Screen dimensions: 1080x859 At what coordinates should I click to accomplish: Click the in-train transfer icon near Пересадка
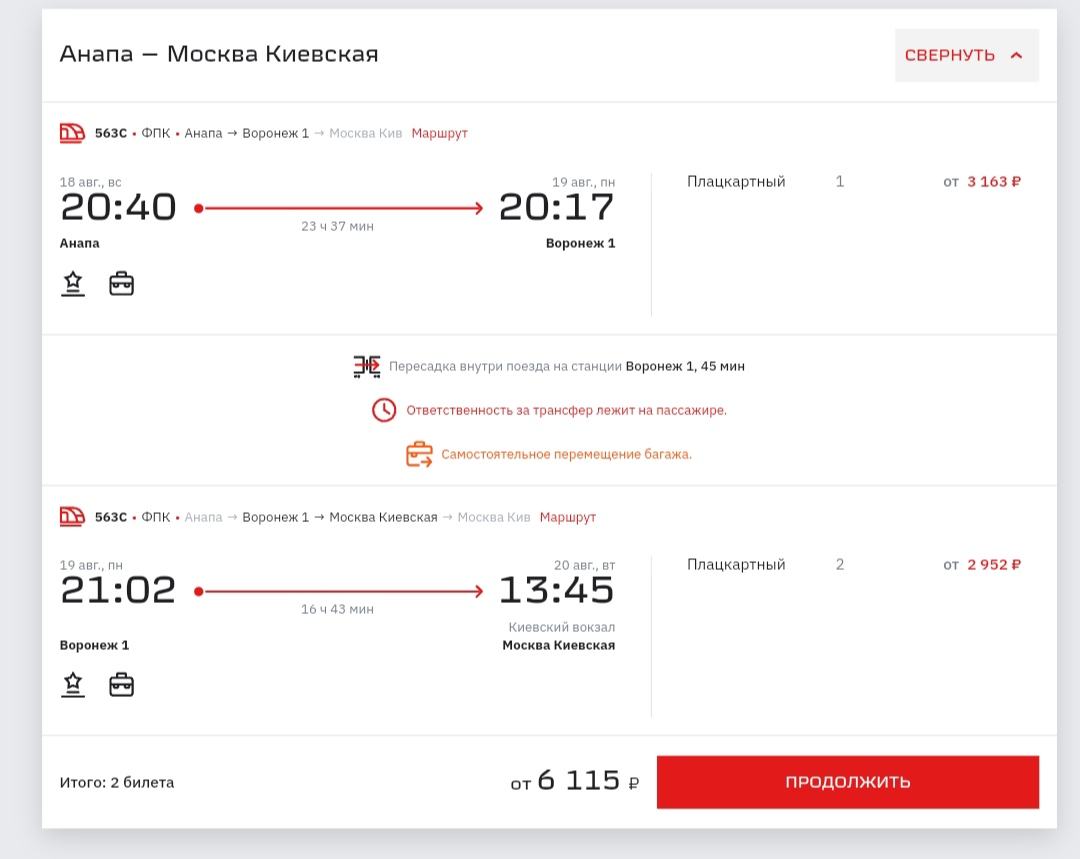[x=367, y=366]
